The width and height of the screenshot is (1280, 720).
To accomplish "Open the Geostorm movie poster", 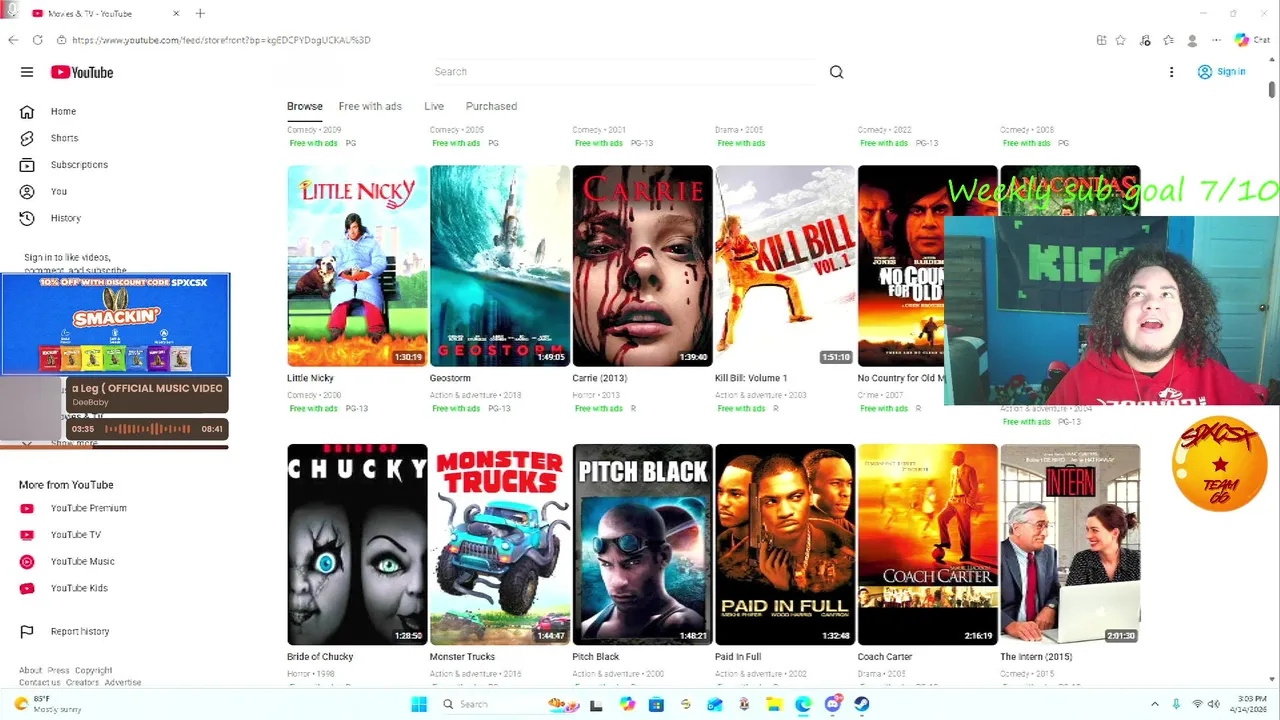I will (500, 266).
